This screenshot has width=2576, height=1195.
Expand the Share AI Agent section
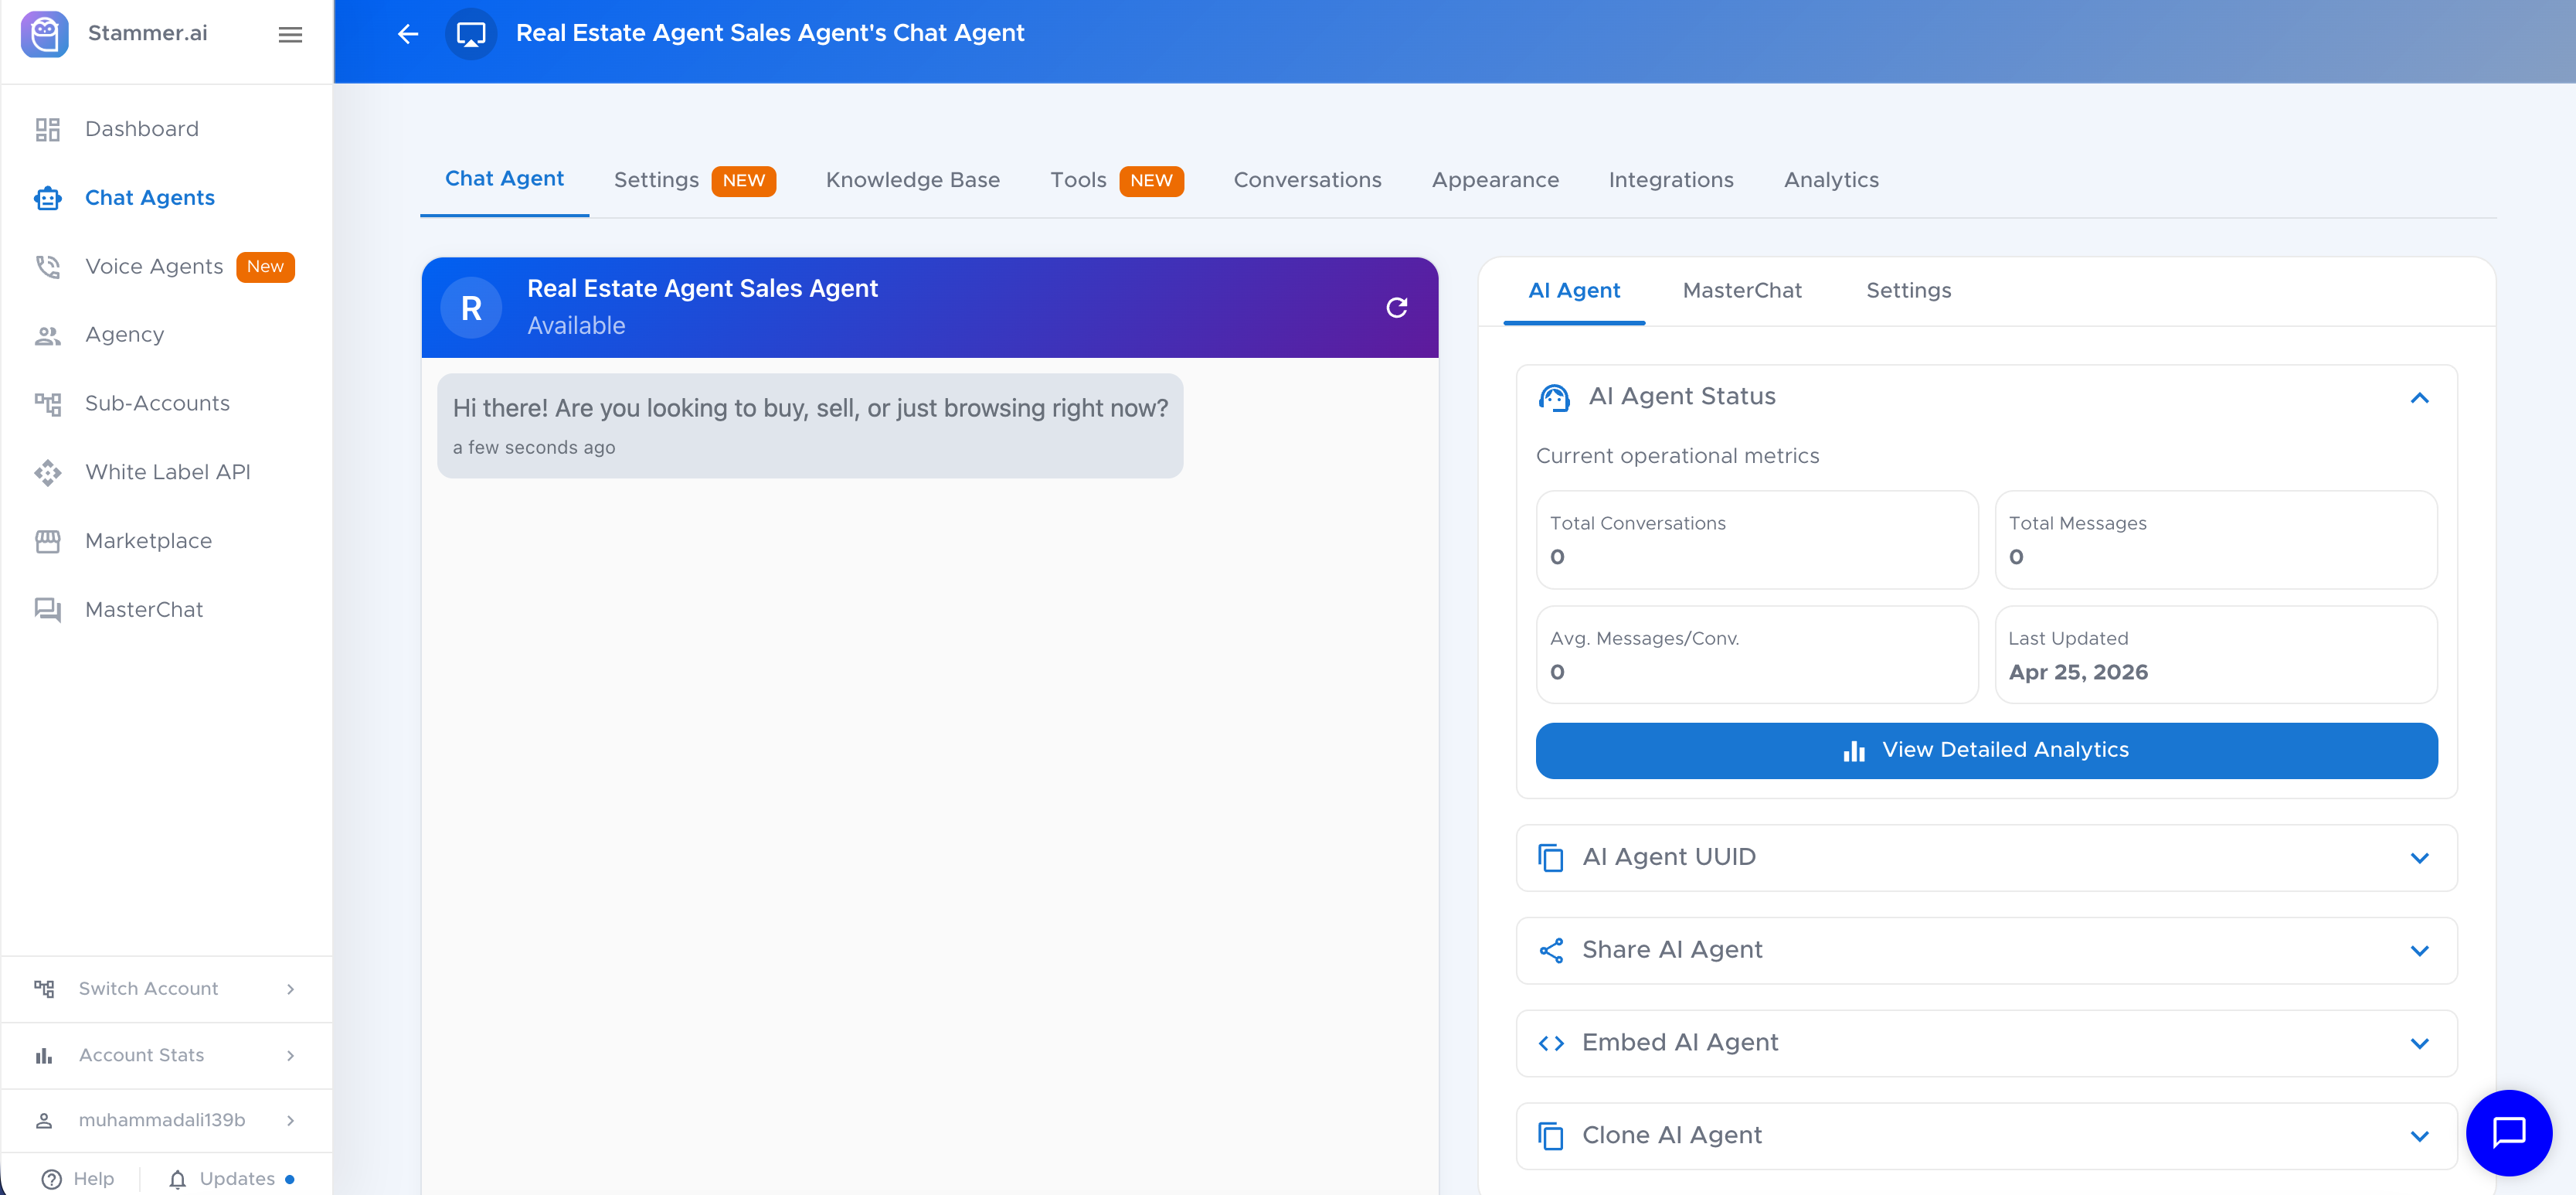click(x=2418, y=950)
